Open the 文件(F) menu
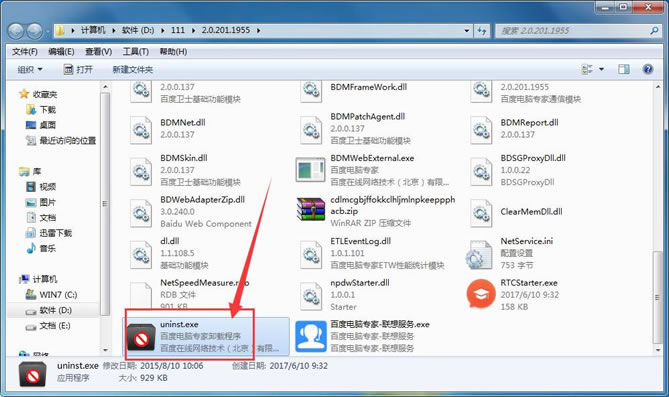The width and height of the screenshot is (669, 397). pos(25,52)
